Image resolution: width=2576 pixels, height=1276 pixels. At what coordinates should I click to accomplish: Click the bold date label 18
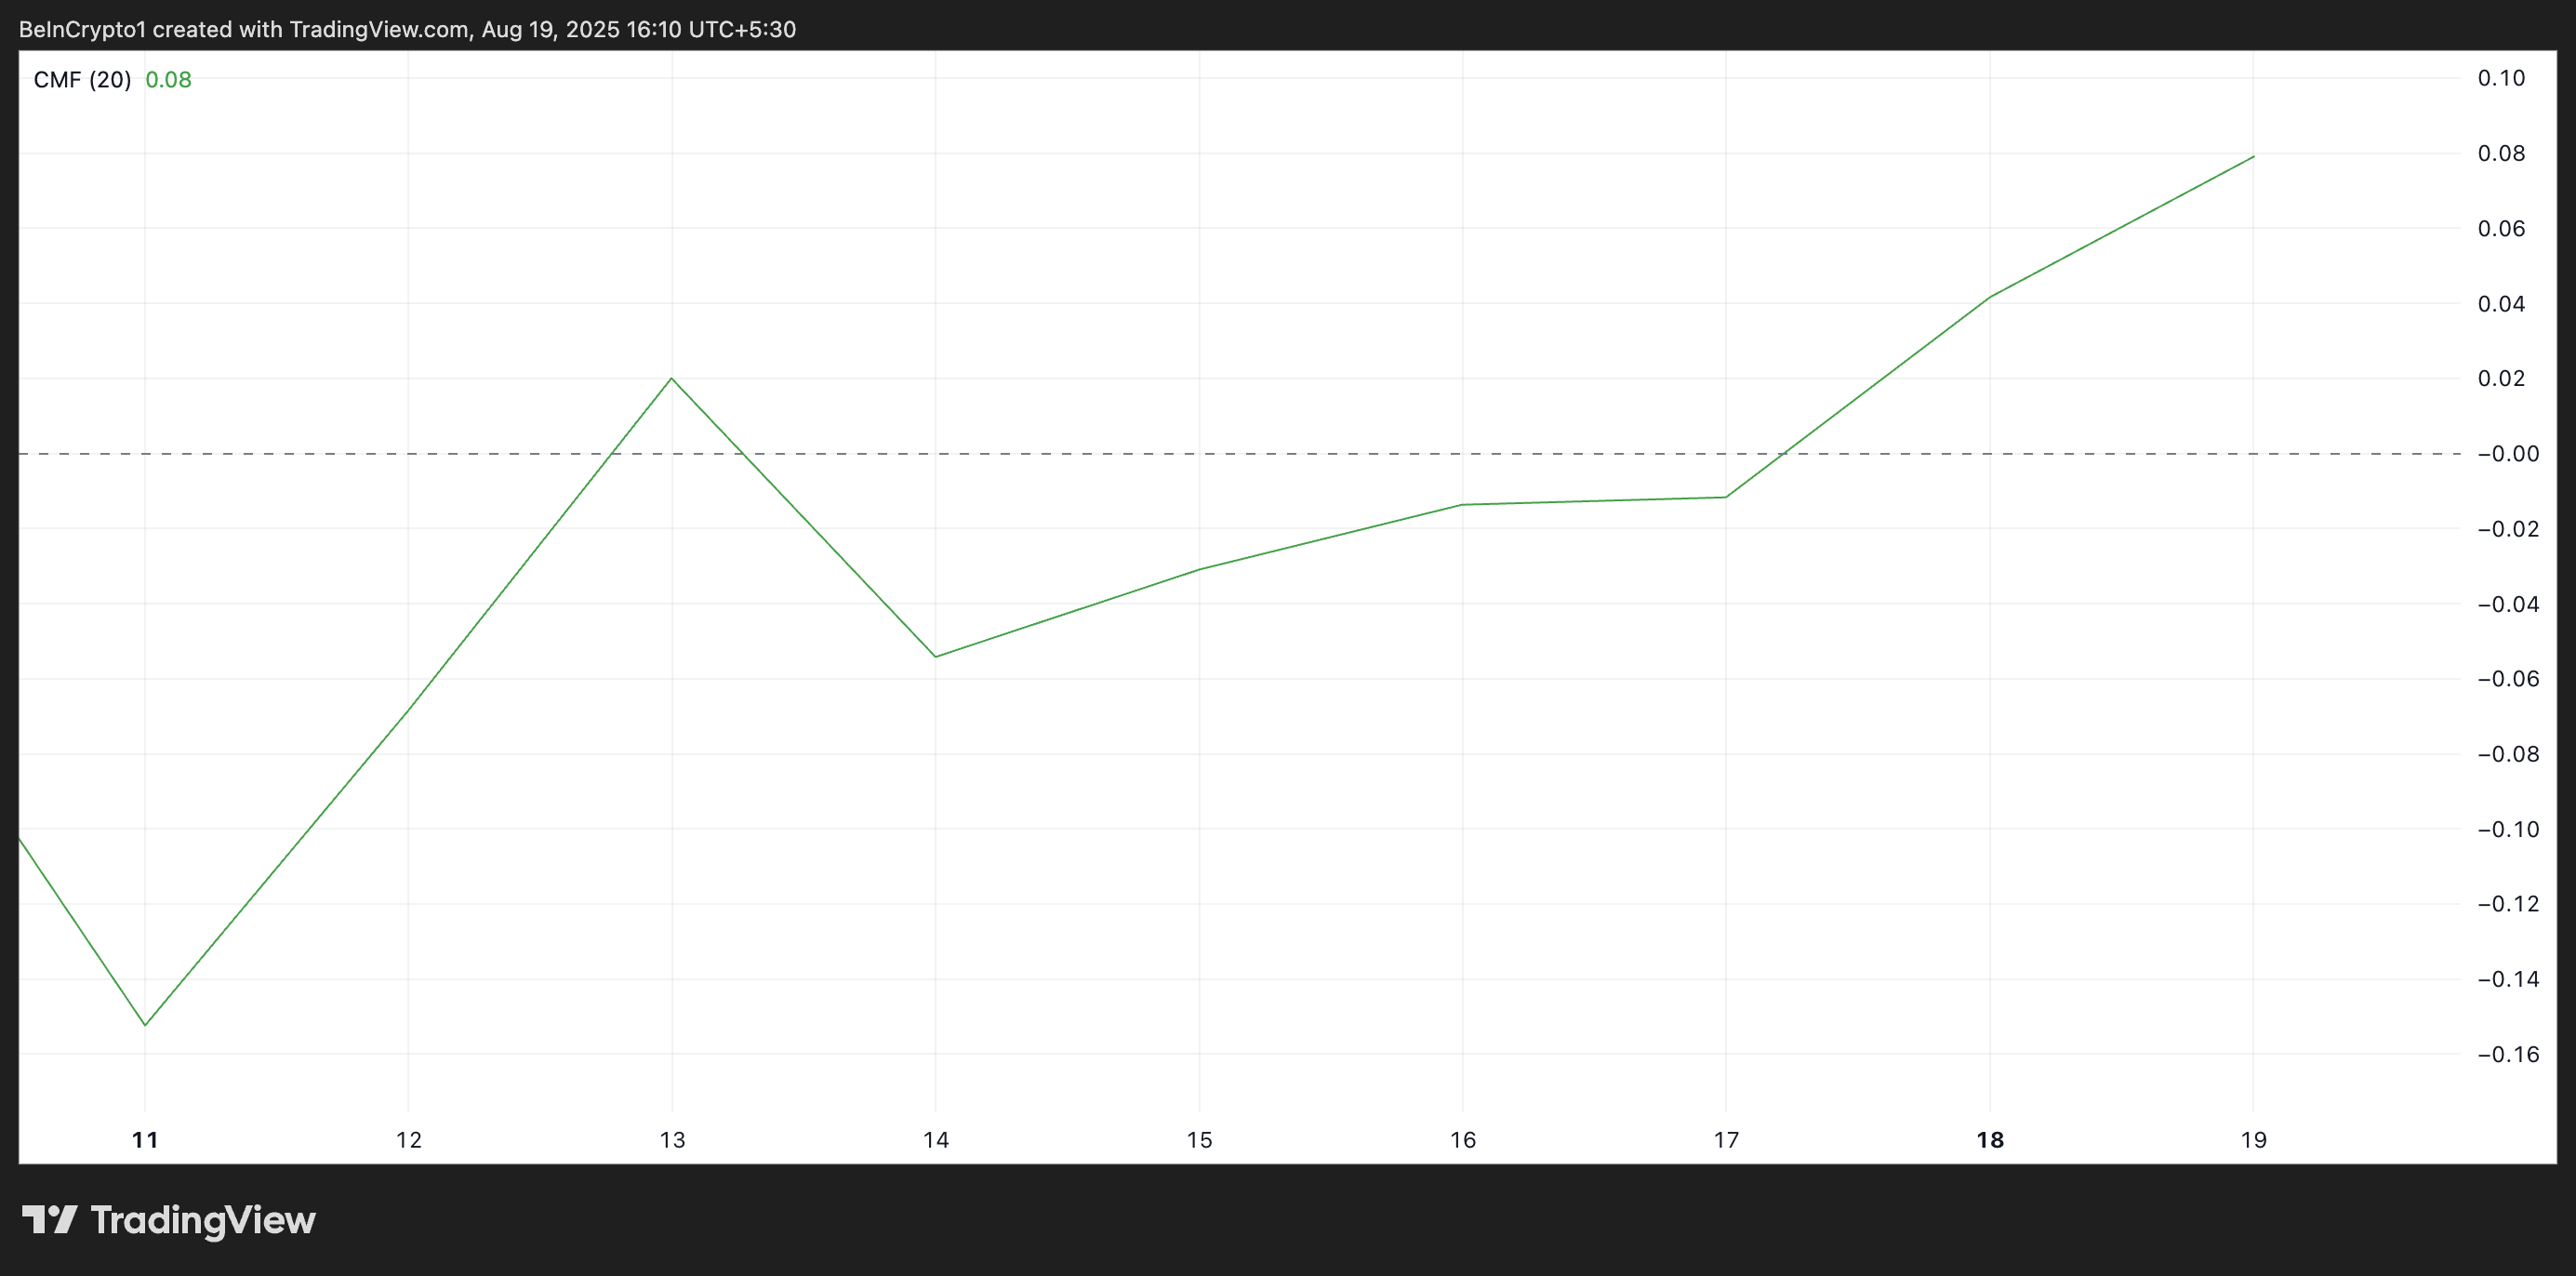click(1990, 1140)
